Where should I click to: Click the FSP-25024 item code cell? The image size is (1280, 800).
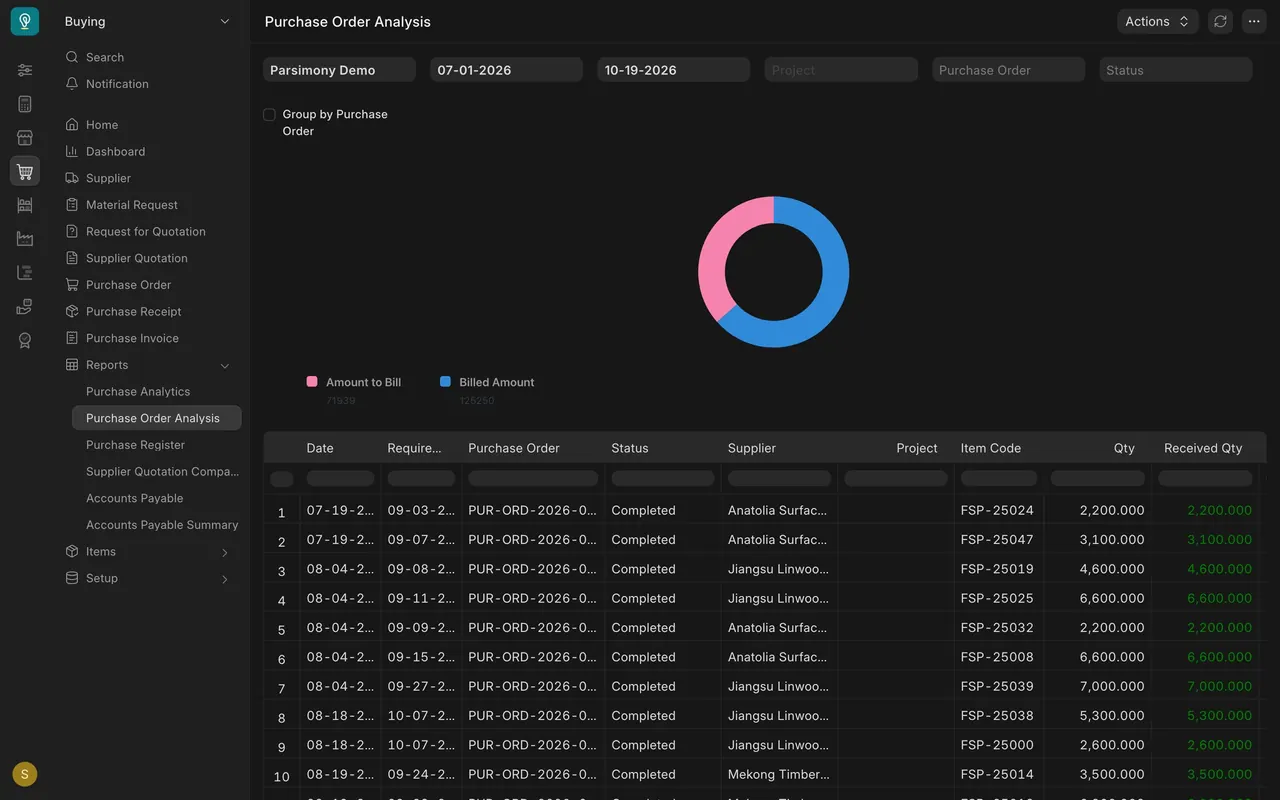997,510
